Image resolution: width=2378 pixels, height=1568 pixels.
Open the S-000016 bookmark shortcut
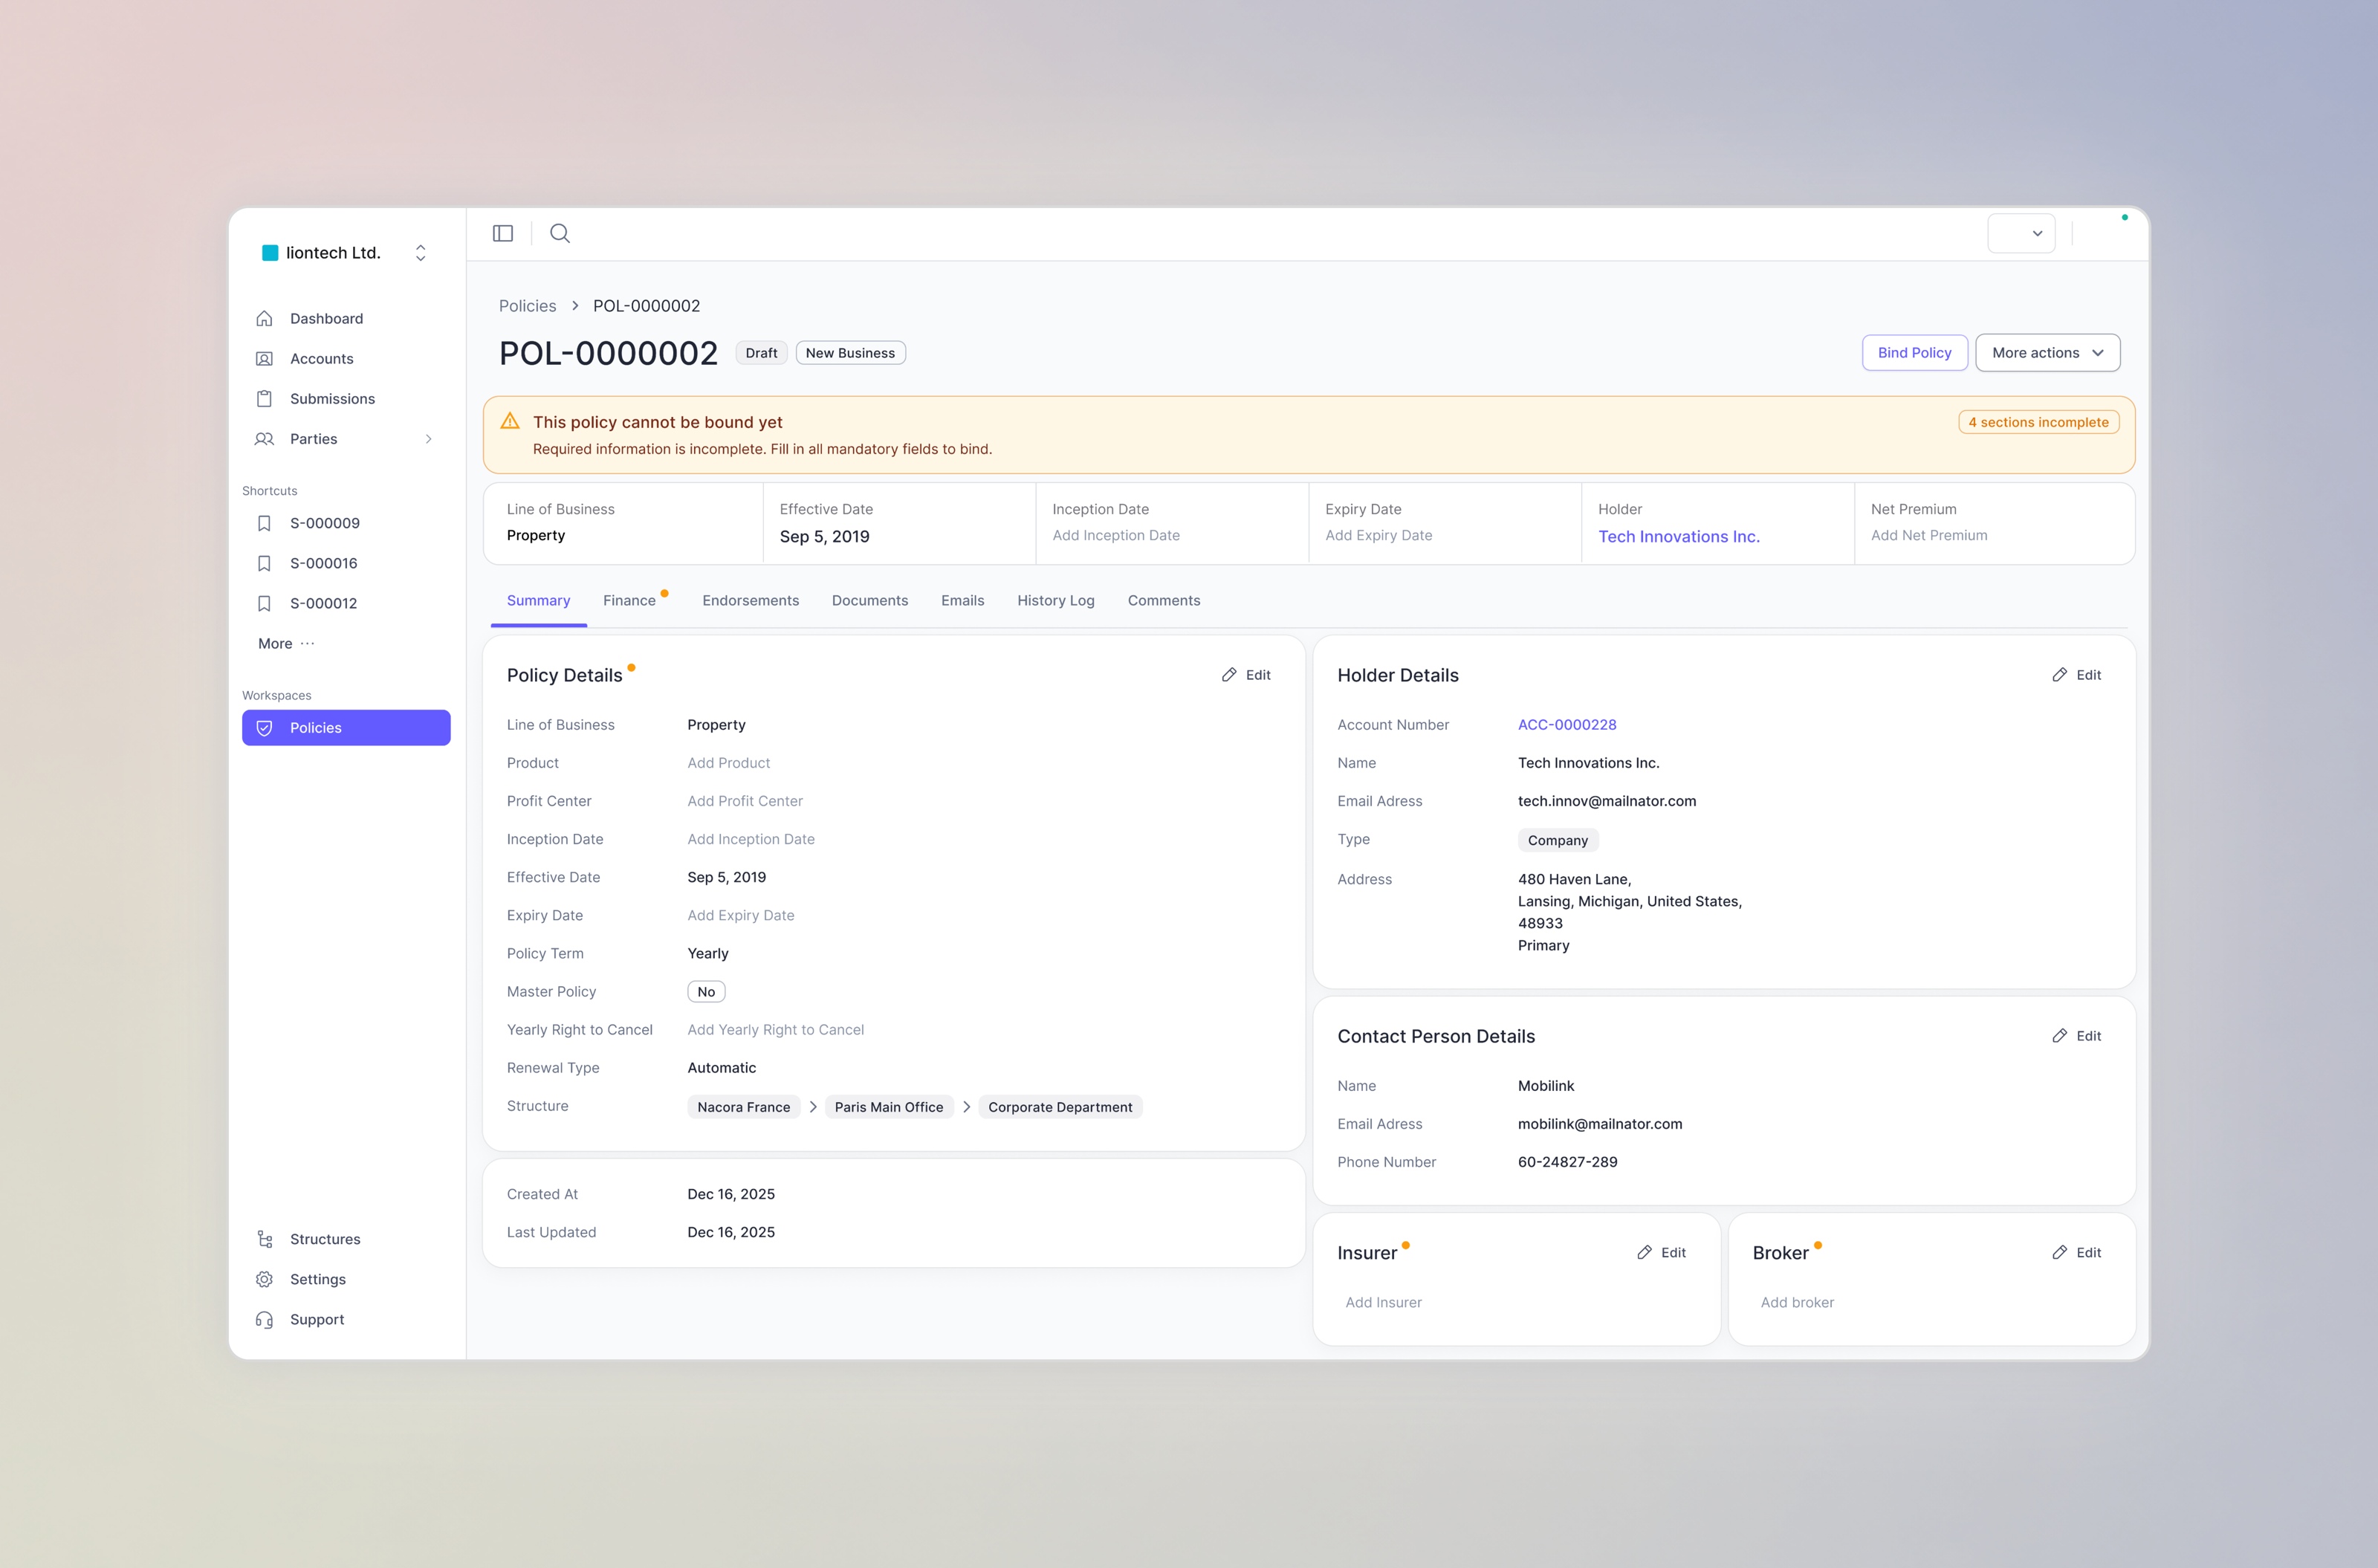click(264, 563)
